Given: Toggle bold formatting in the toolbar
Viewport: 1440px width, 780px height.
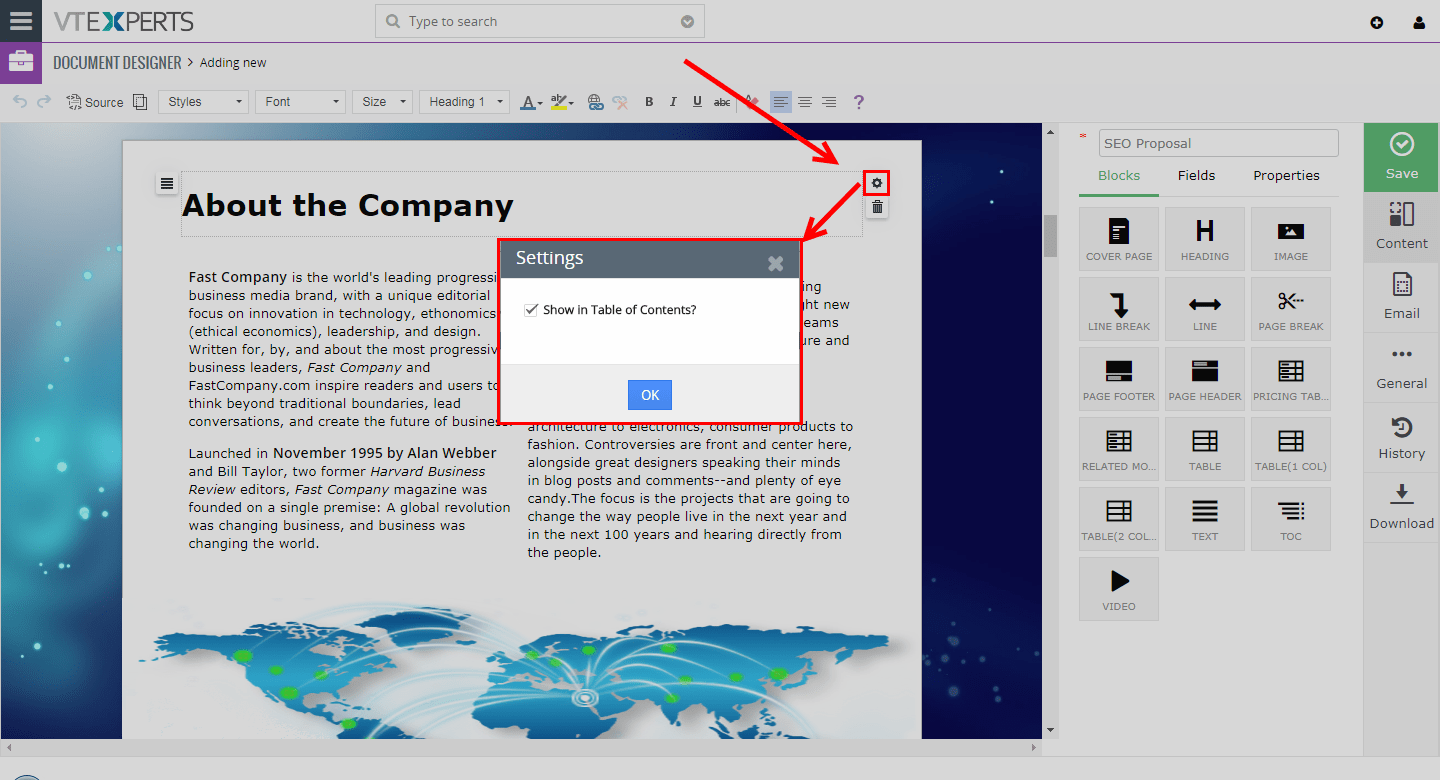Looking at the screenshot, I should click(648, 101).
